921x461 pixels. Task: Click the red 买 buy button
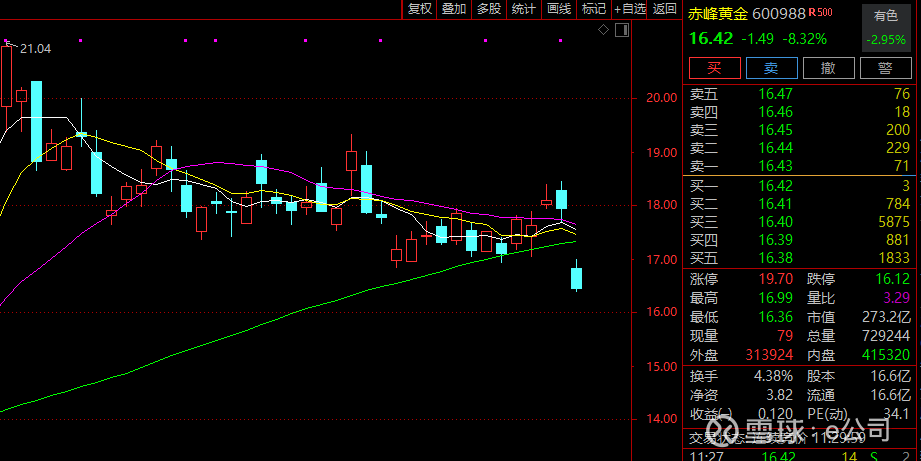point(715,68)
